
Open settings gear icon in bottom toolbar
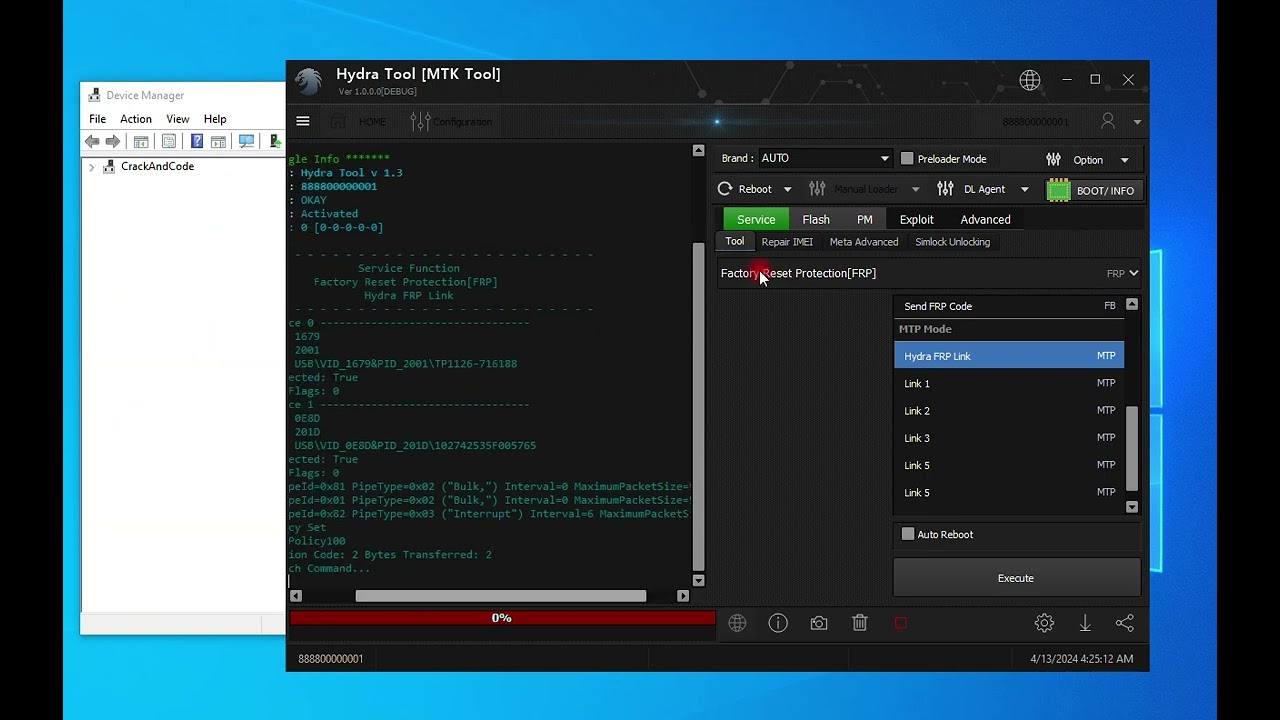click(x=1044, y=623)
